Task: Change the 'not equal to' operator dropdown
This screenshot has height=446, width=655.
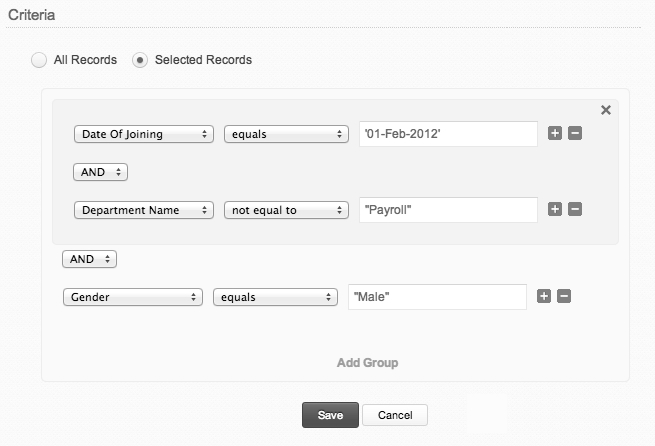Action: tap(285, 210)
